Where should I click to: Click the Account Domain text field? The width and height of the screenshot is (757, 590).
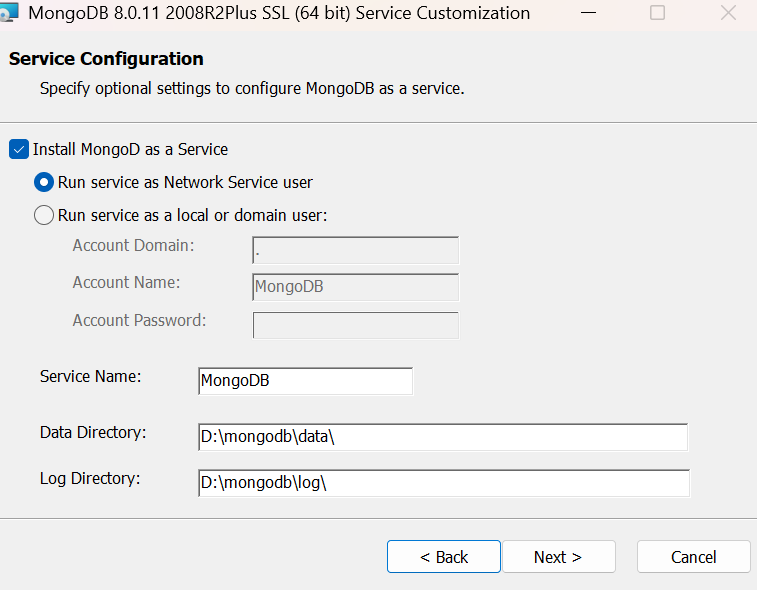click(x=356, y=250)
